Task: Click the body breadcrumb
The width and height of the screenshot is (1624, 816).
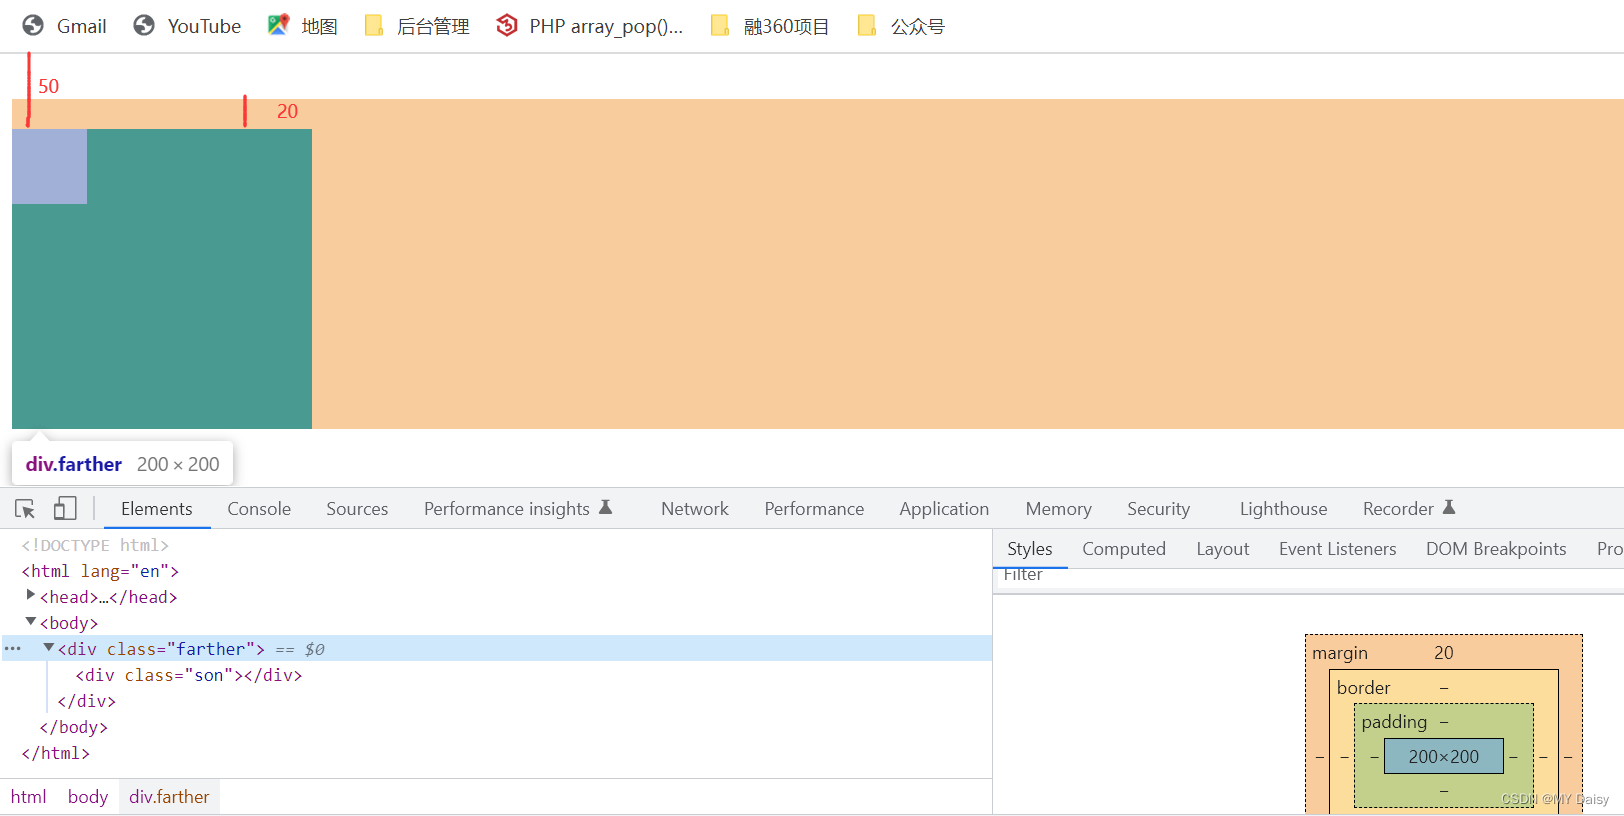Action: click(x=88, y=797)
